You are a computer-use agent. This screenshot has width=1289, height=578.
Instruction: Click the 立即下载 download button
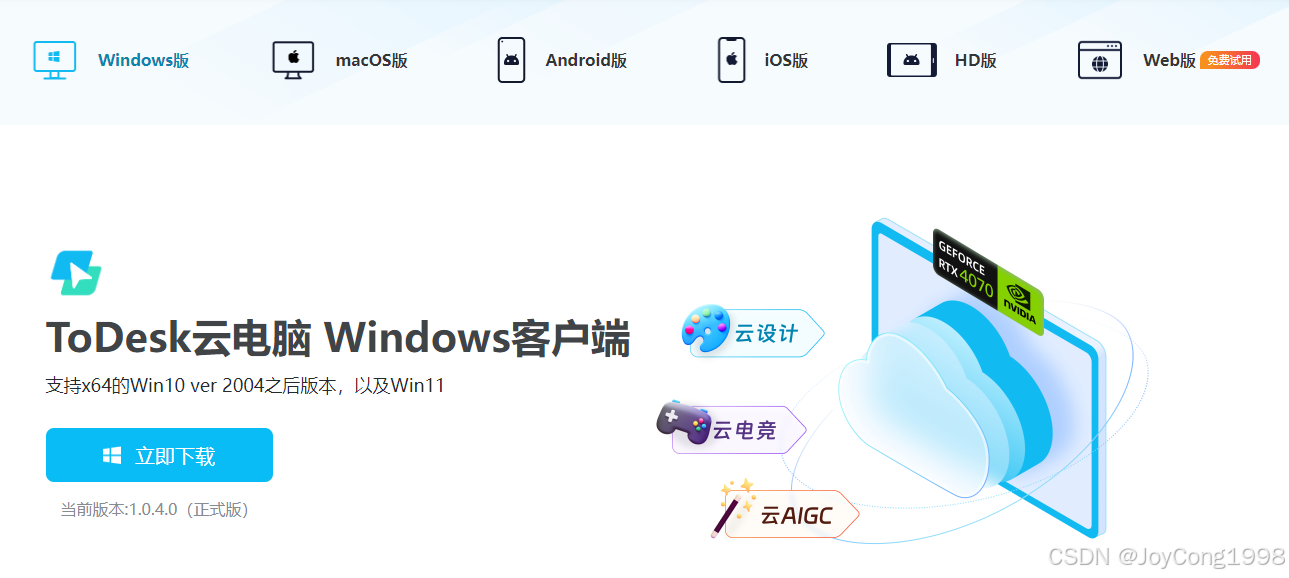[159, 455]
